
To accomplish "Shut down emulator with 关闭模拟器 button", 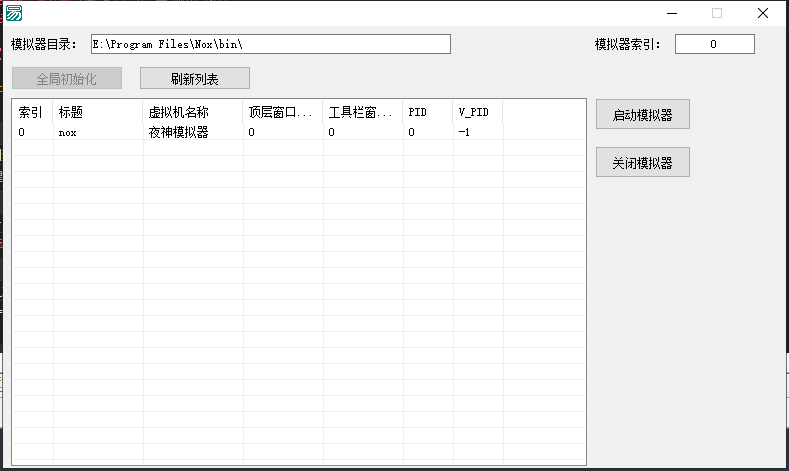I will pos(643,163).
